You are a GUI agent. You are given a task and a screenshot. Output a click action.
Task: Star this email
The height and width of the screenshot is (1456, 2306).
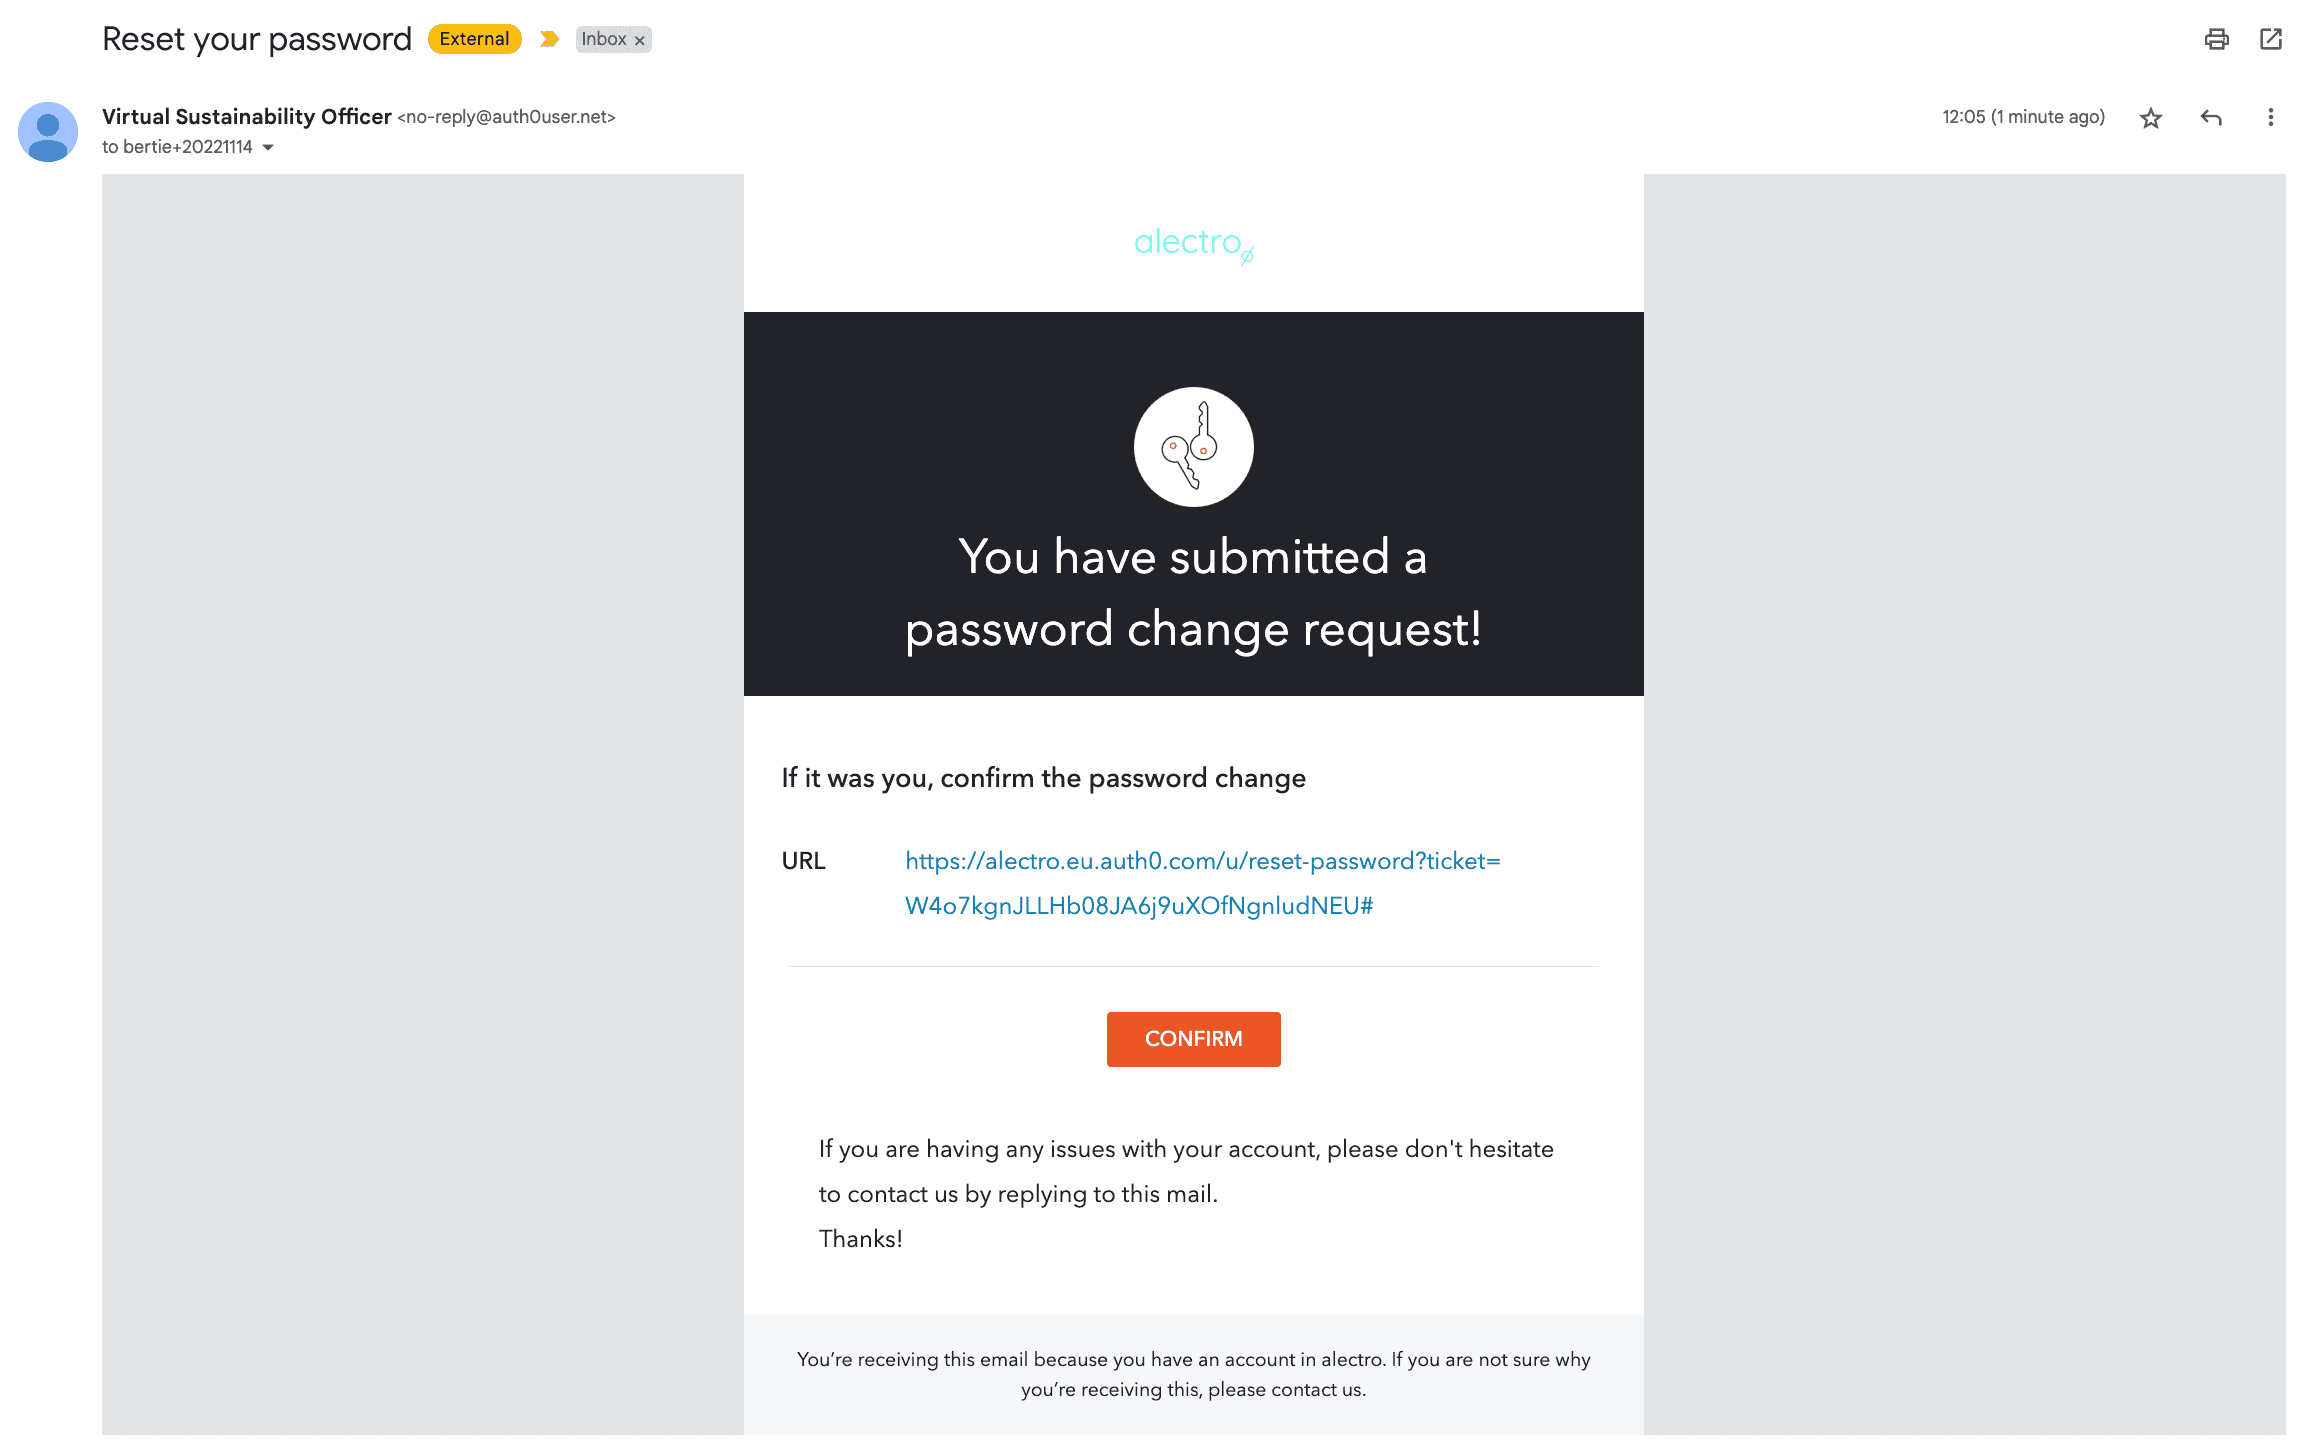coord(2150,118)
